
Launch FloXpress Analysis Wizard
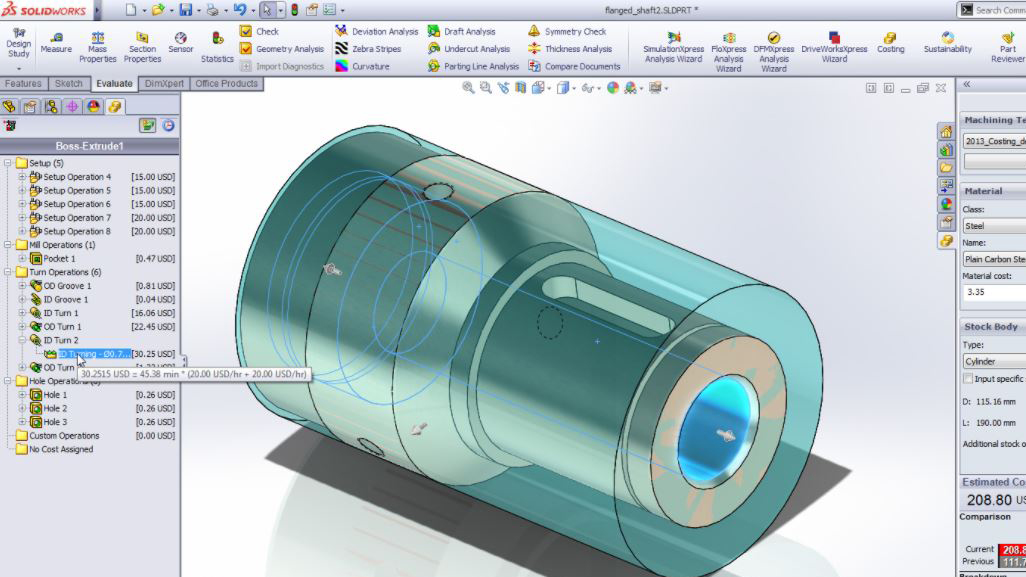click(x=728, y=51)
